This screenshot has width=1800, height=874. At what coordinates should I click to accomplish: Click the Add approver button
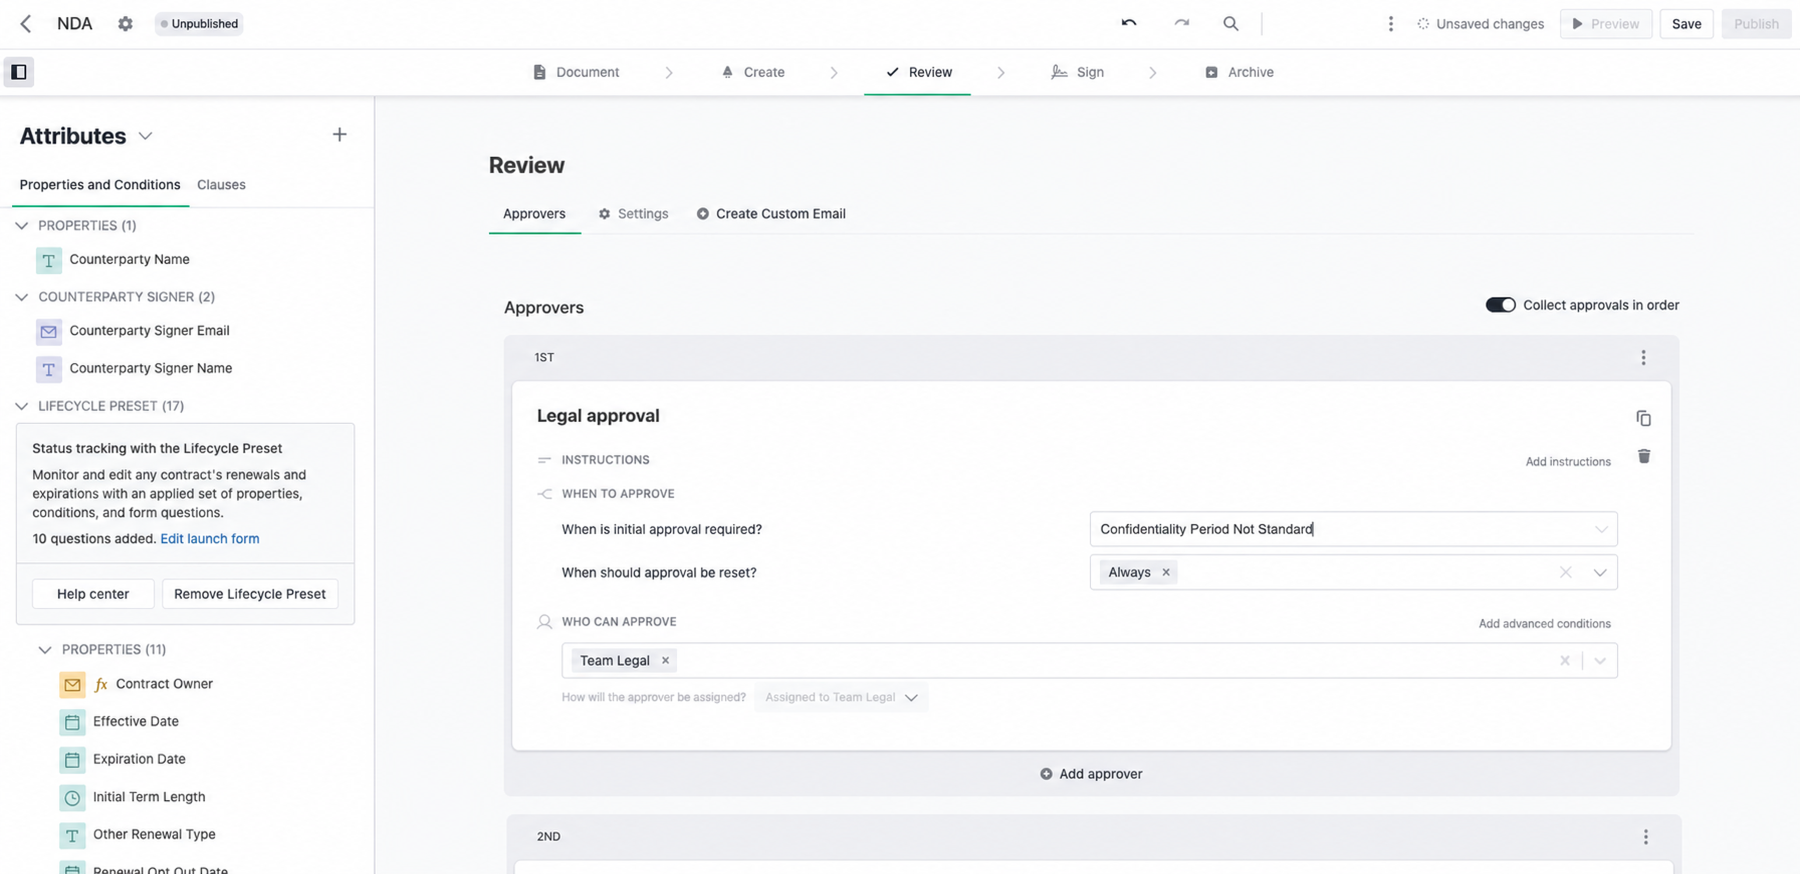(1091, 774)
